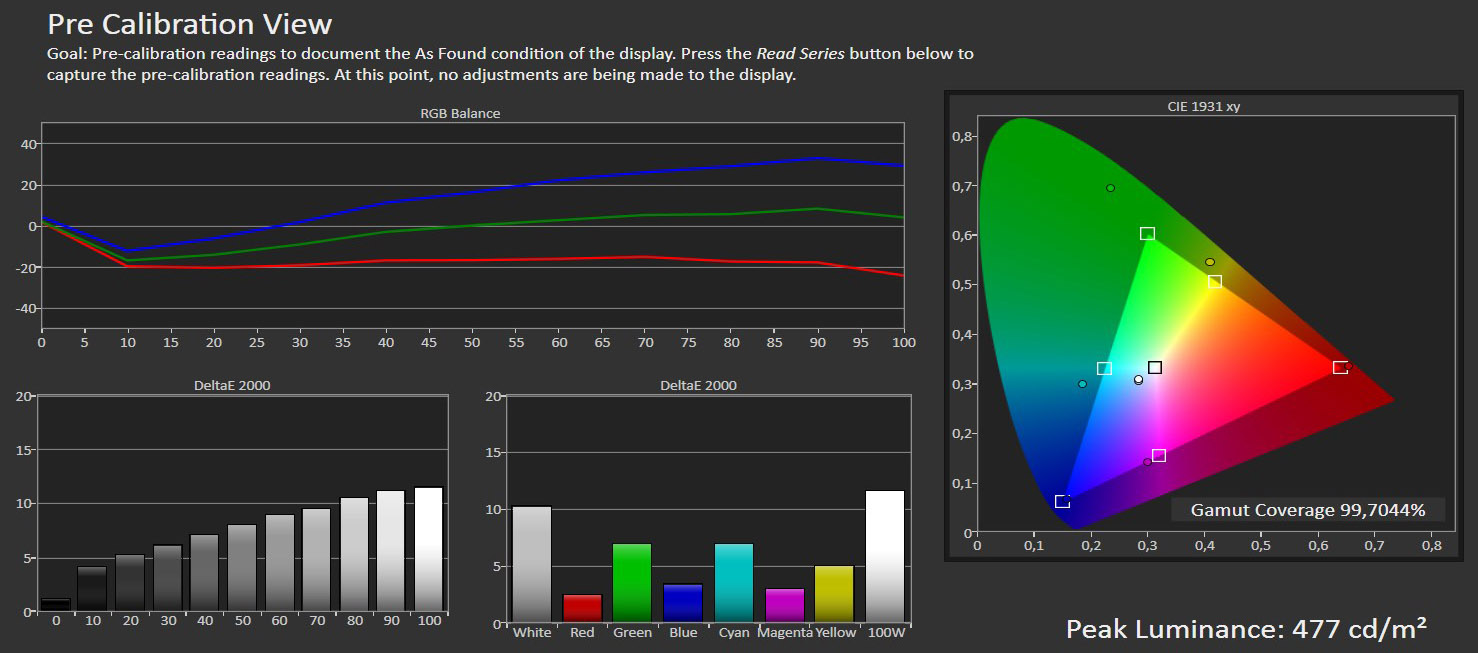Screen dimensions: 1478x653
Task: Select the Green bar in DeltaE 2000 chart
Action: click(x=632, y=583)
